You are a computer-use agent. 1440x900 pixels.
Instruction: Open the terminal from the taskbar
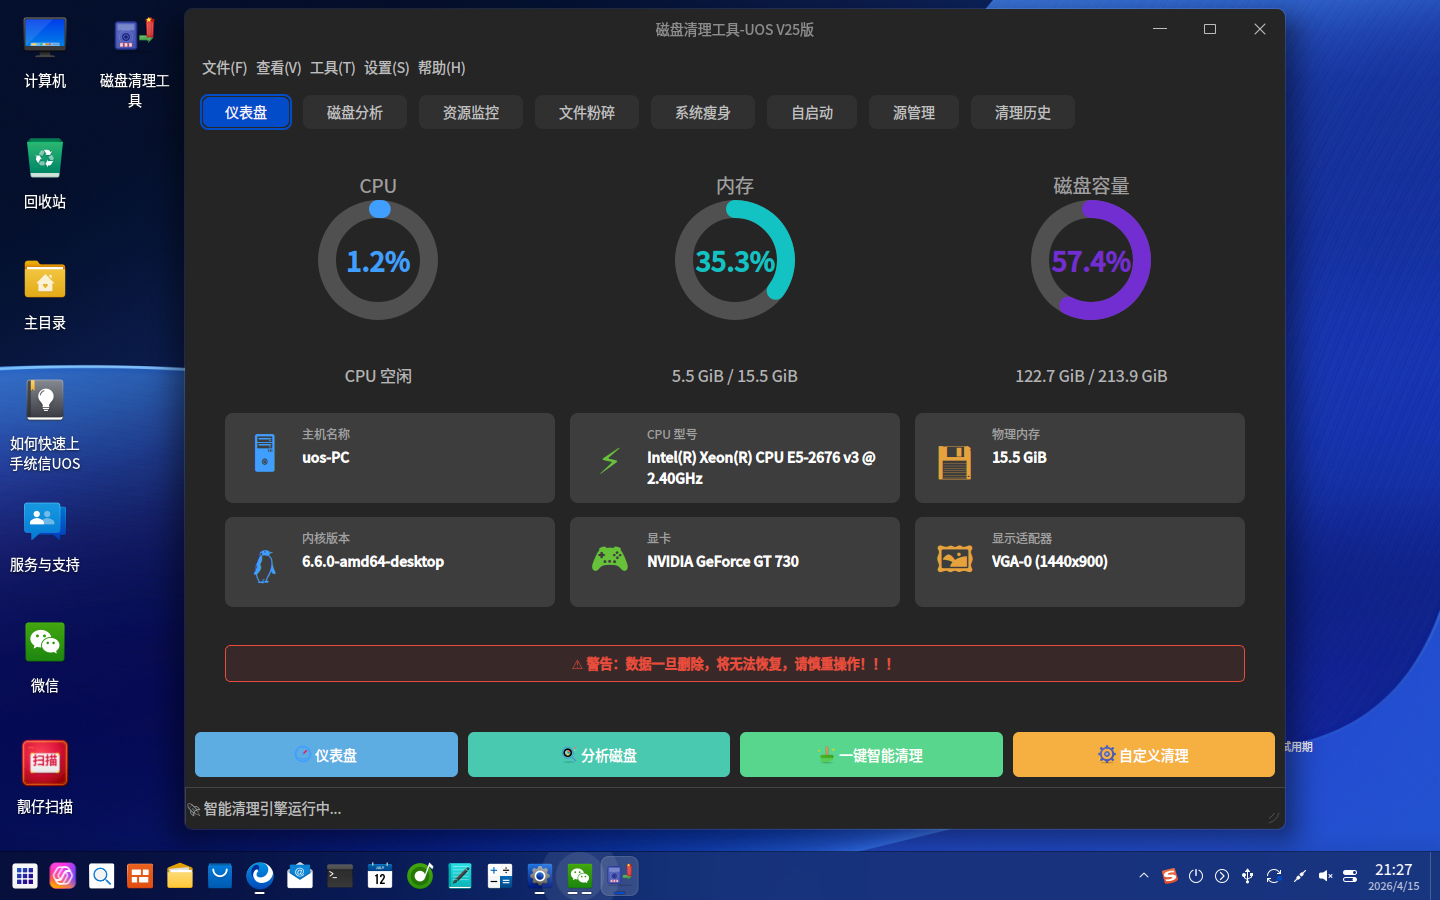(x=340, y=876)
